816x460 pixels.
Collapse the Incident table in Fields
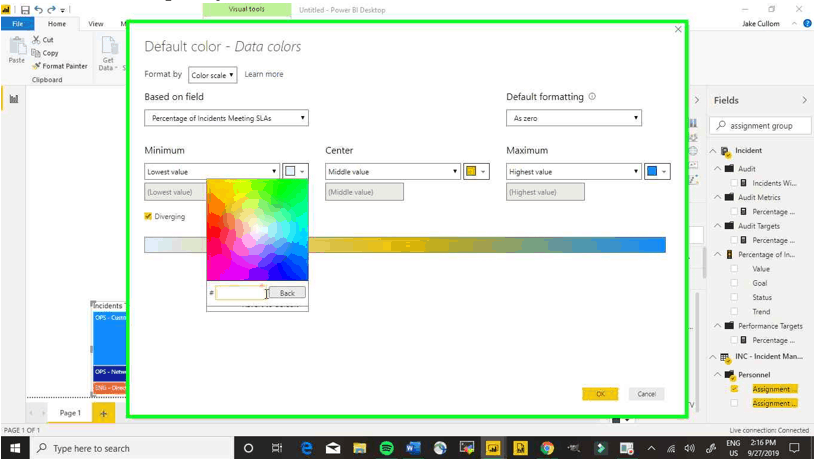point(712,151)
